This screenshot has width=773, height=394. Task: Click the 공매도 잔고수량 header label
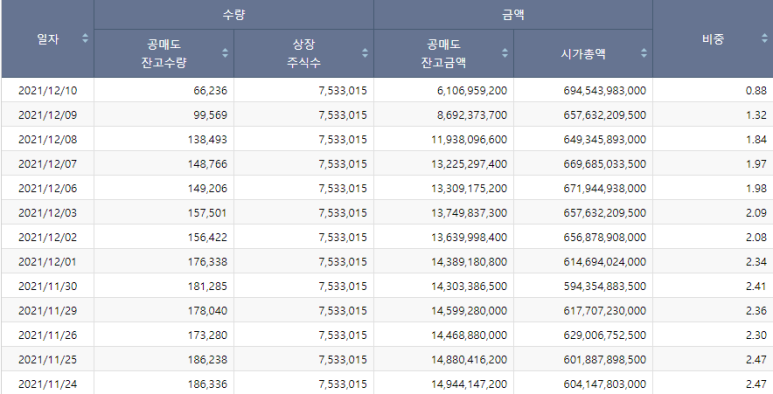[x=164, y=53]
